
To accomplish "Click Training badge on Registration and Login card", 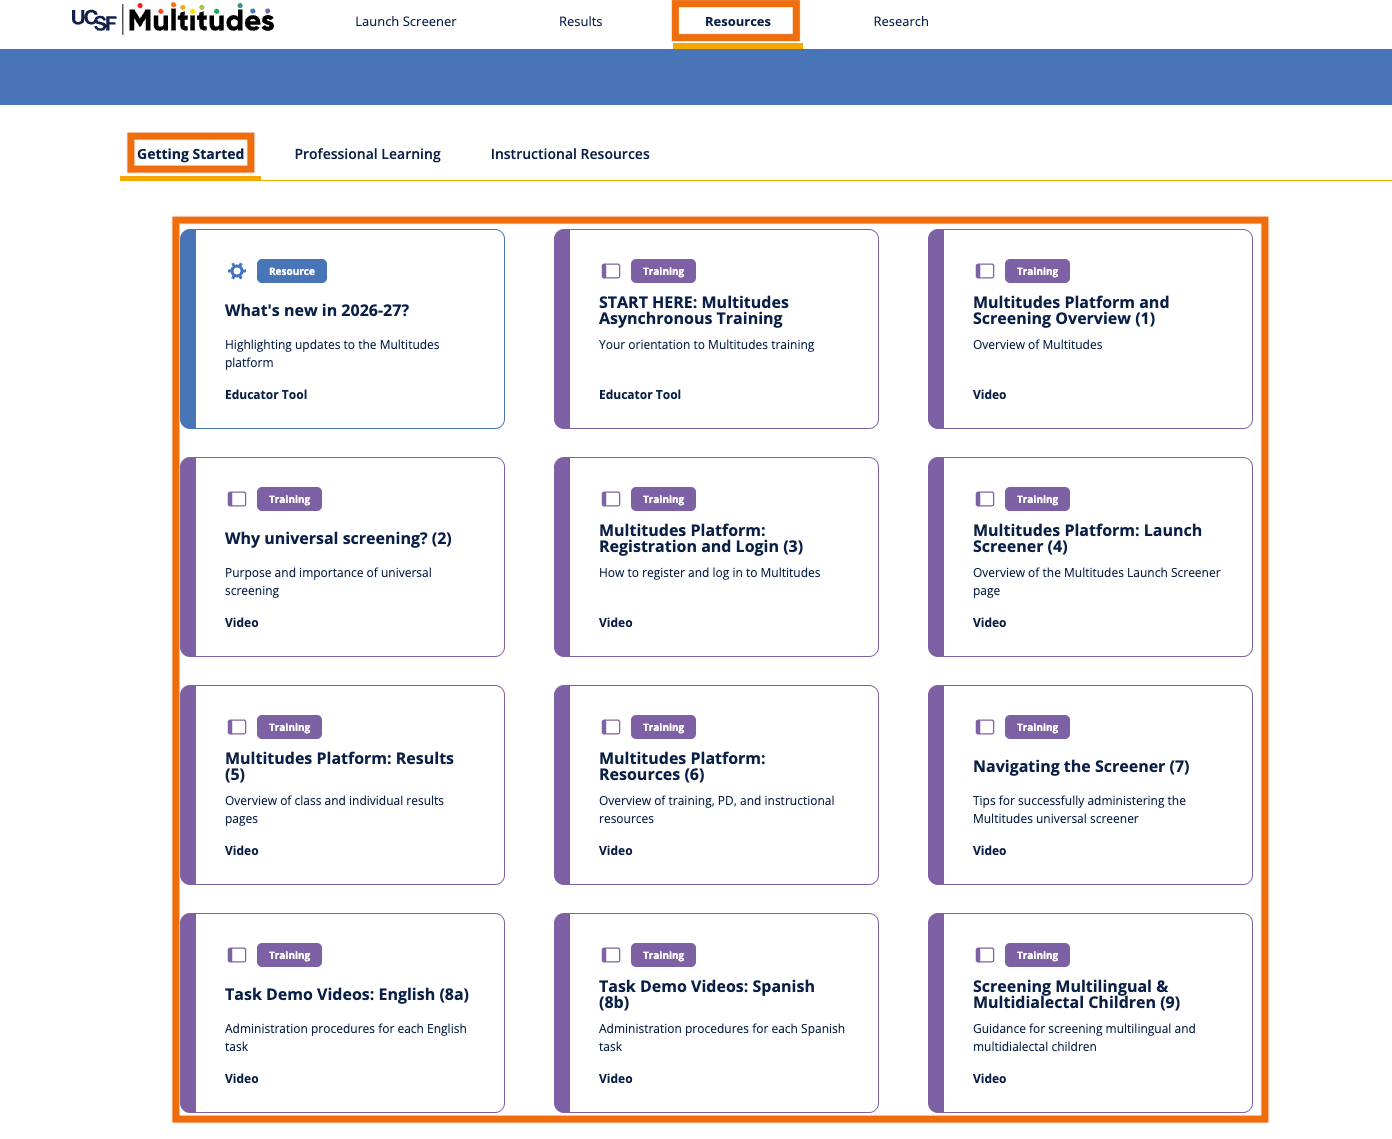I will 664,499.
